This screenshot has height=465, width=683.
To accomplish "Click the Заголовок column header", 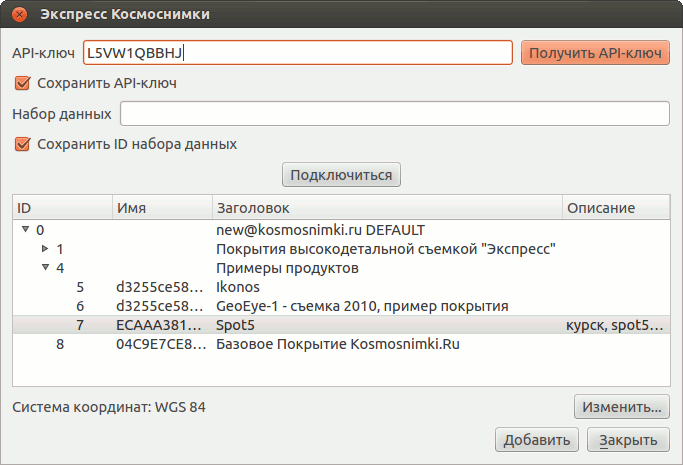I will pyautogui.click(x=386, y=208).
